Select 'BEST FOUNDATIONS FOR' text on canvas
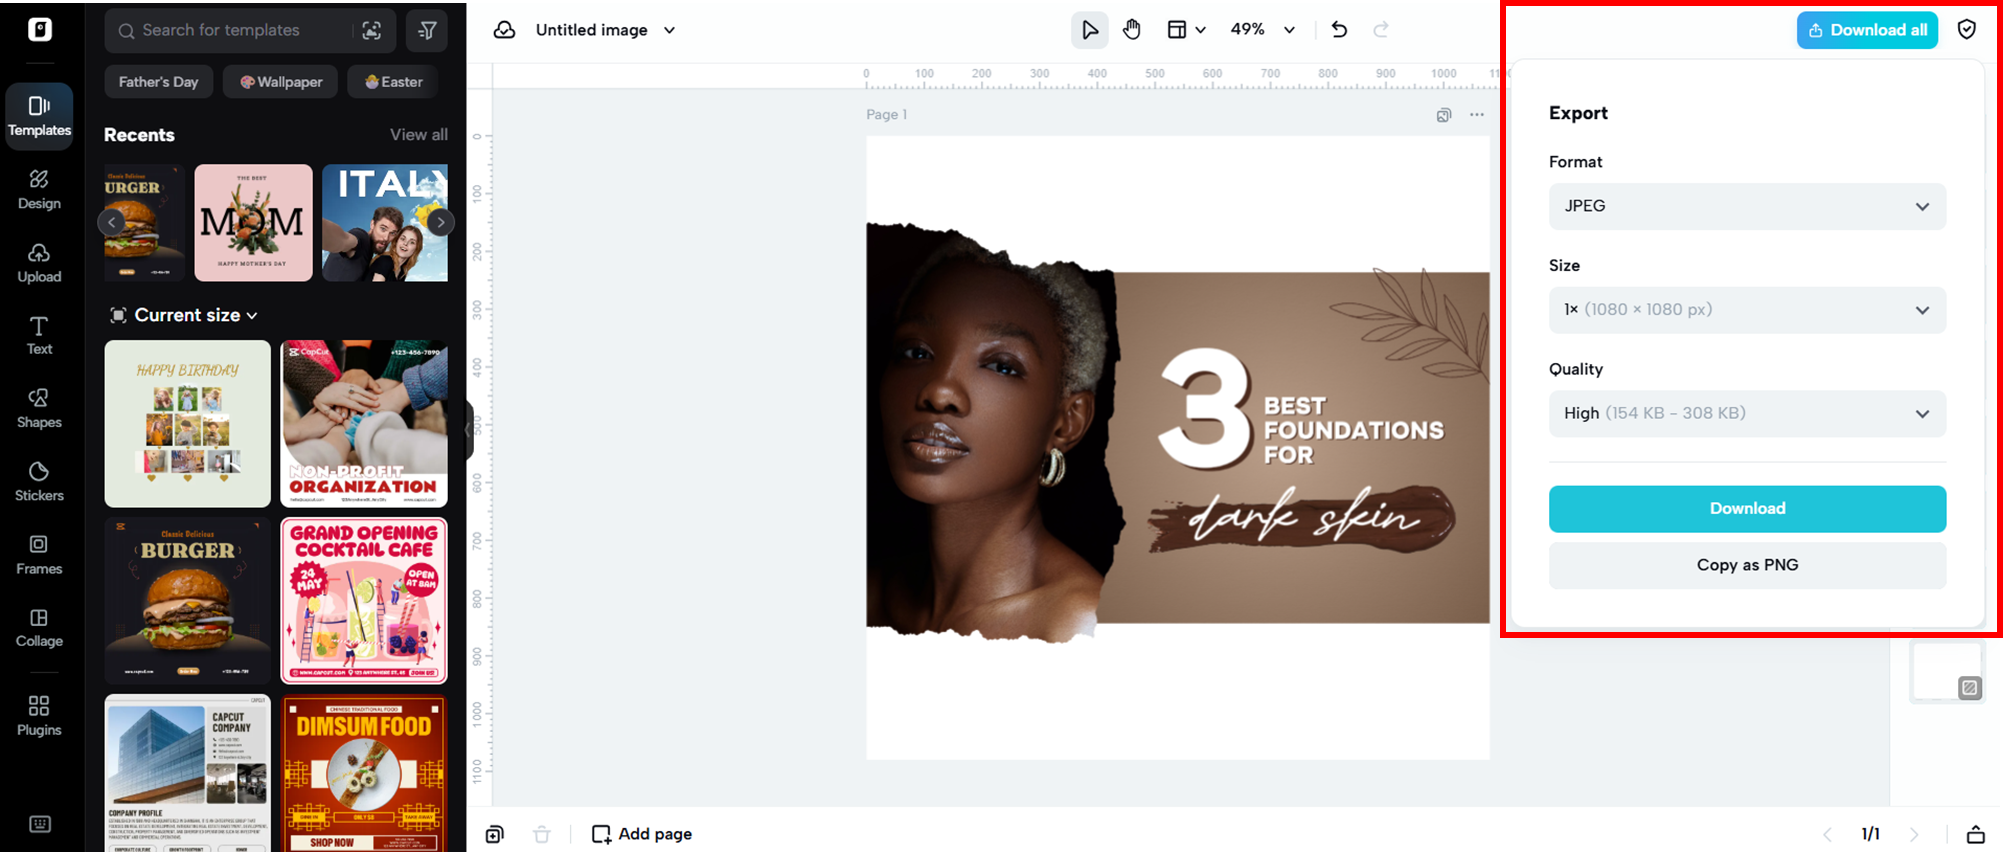This screenshot has width=2003, height=852. (1354, 431)
